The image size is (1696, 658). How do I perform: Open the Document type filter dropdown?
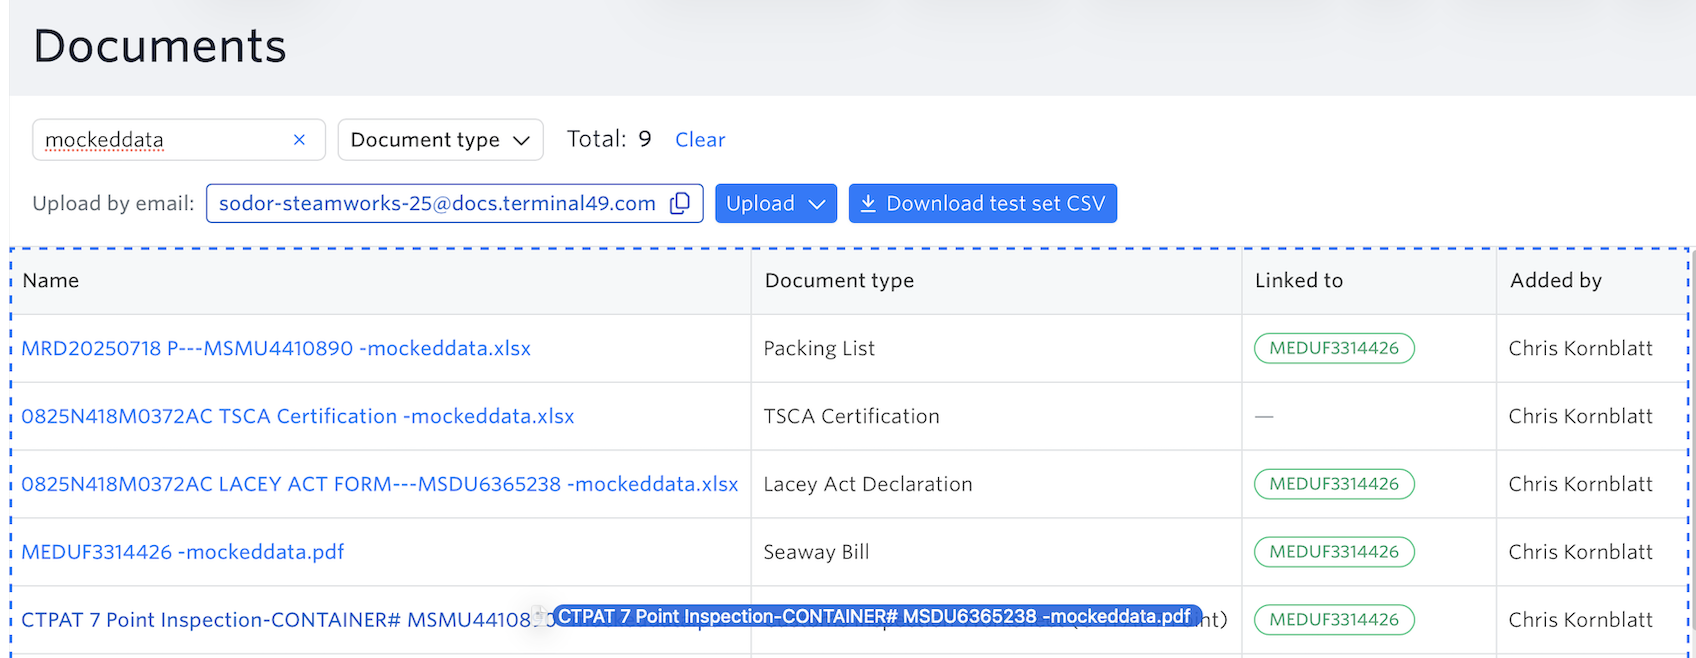tap(440, 140)
